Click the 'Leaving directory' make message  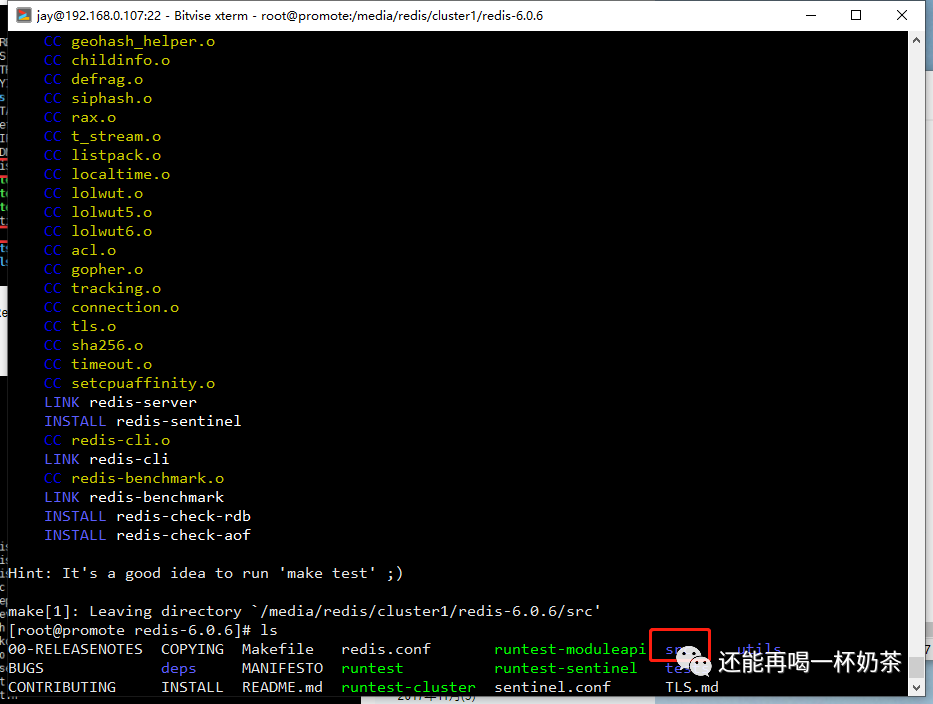[304, 612]
